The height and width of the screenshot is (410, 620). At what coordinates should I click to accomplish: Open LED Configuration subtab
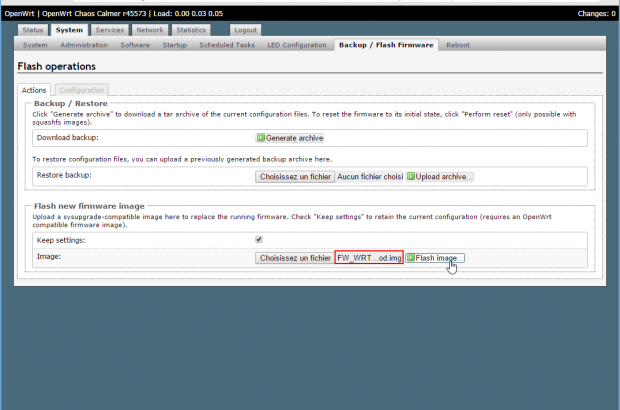[296, 45]
